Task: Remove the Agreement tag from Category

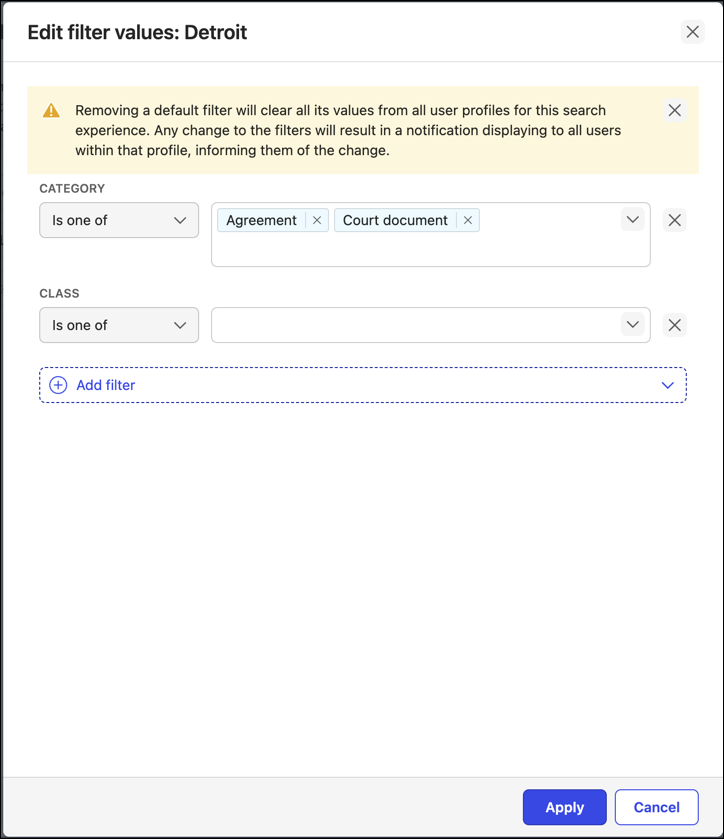Action: [x=317, y=220]
